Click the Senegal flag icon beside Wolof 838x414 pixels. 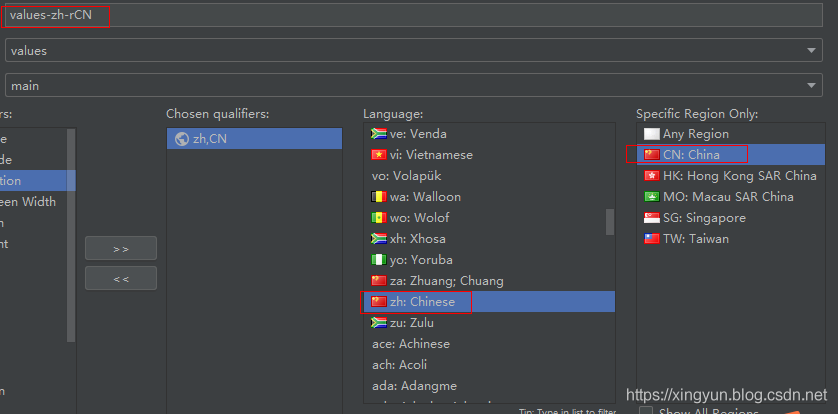(x=379, y=218)
